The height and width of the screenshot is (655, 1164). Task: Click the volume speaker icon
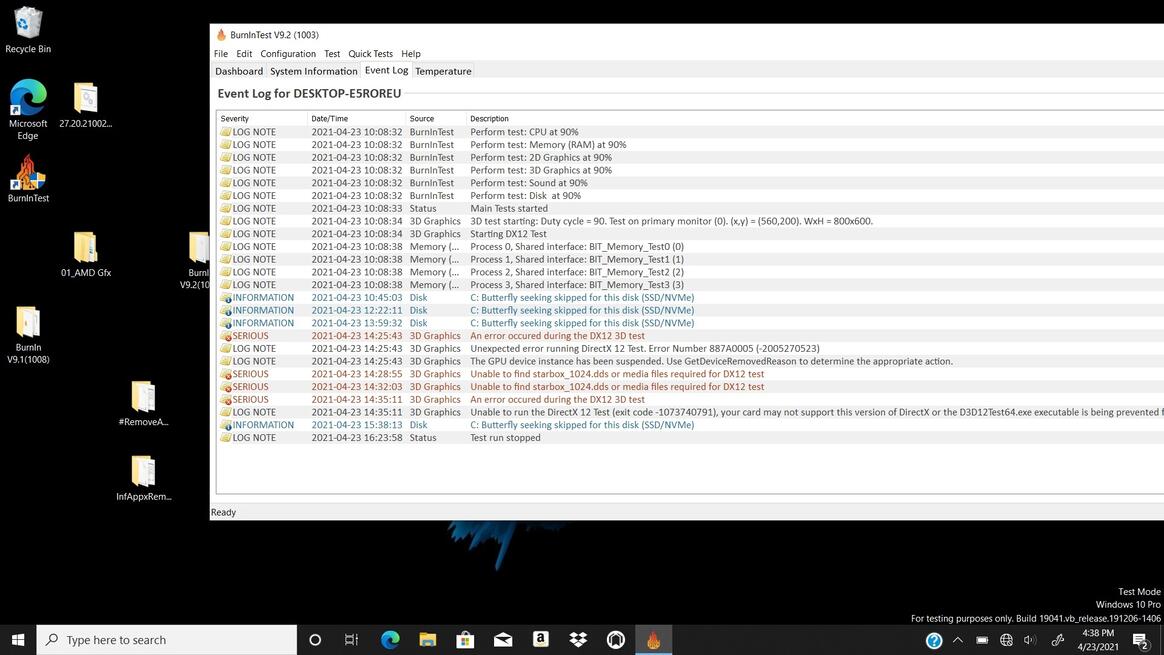(x=1030, y=639)
